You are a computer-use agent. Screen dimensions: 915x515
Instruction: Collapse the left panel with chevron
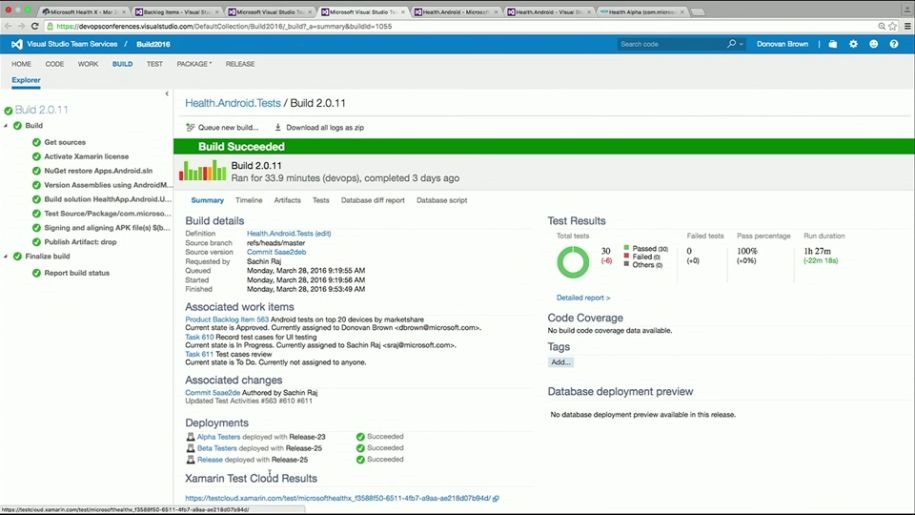coord(167,93)
